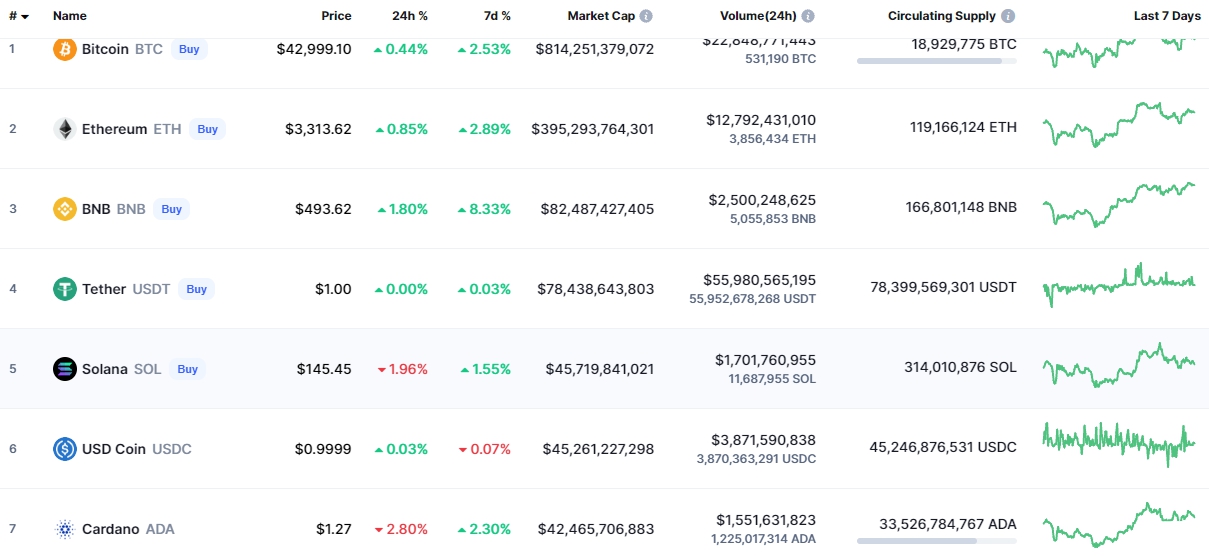Click Bitcoin price $42,999.10
Viewport: 1209px width, 556px height.
[x=314, y=49]
